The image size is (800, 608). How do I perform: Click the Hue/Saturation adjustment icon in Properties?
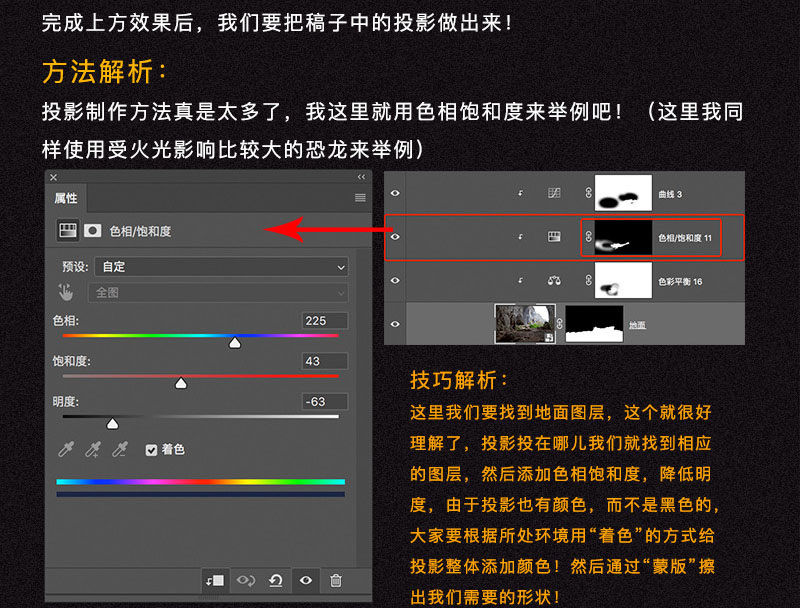(68, 230)
